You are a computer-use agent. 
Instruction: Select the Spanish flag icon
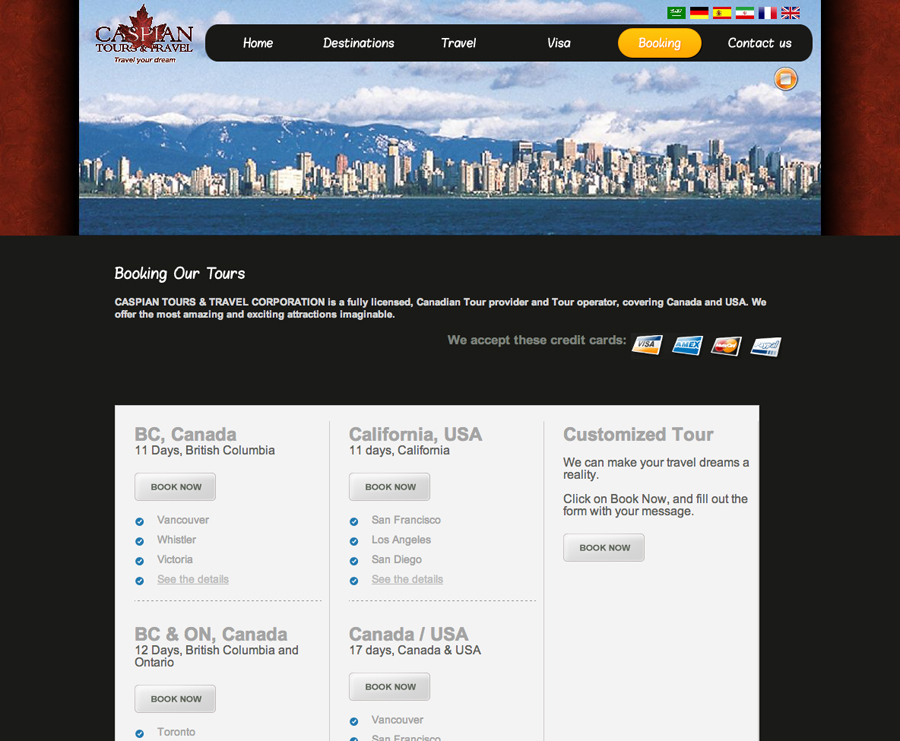pyautogui.click(x=722, y=13)
